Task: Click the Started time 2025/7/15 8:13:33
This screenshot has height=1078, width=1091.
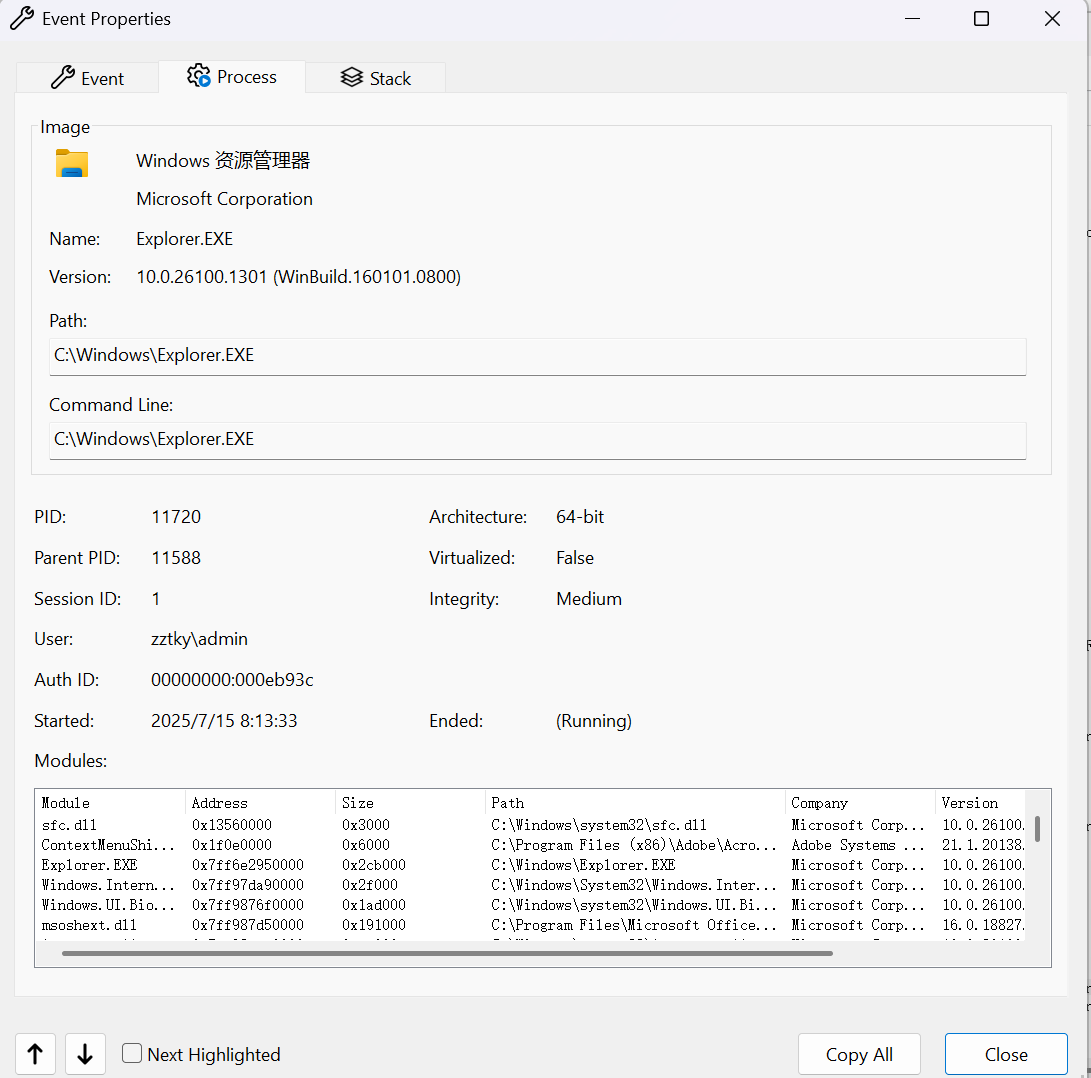Action: [x=224, y=721]
